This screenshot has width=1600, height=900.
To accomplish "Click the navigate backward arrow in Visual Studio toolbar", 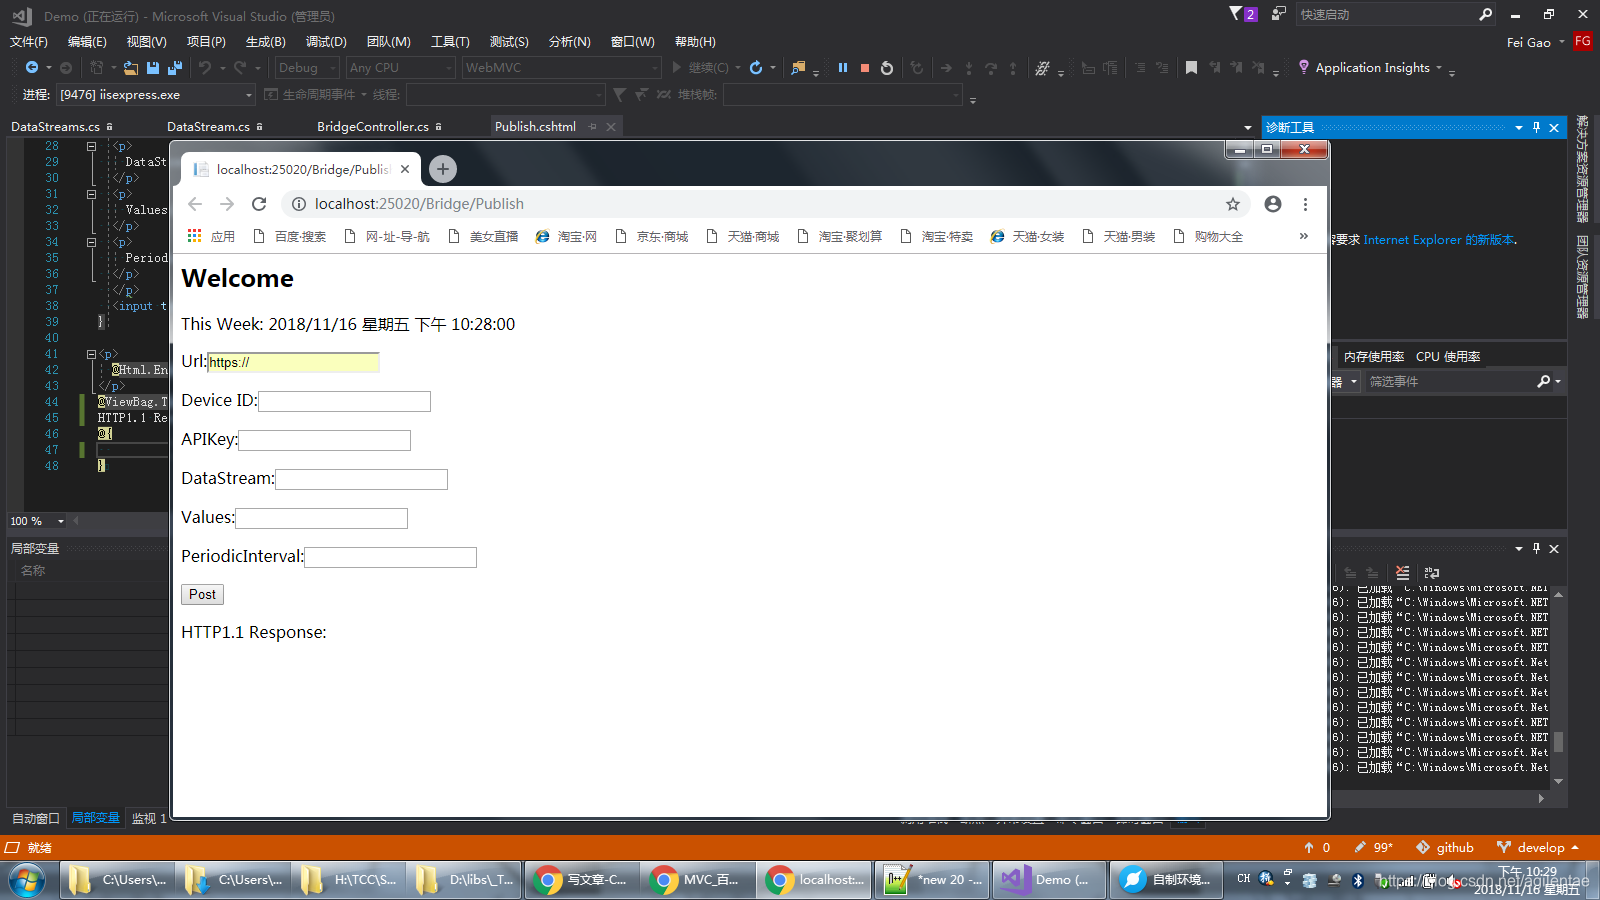I will (32, 67).
